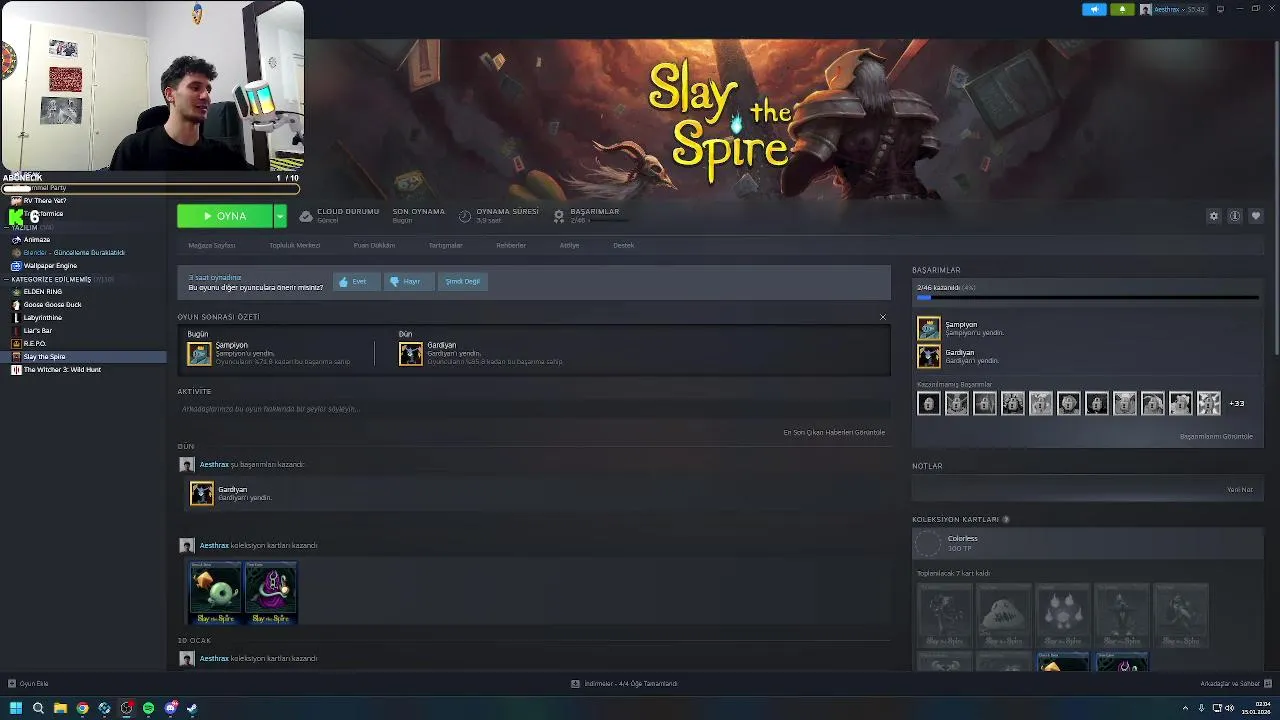This screenshot has height=720, width=1280.
Task: Click Gardiyan icon in Başarımlar panel
Action: point(929,356)
